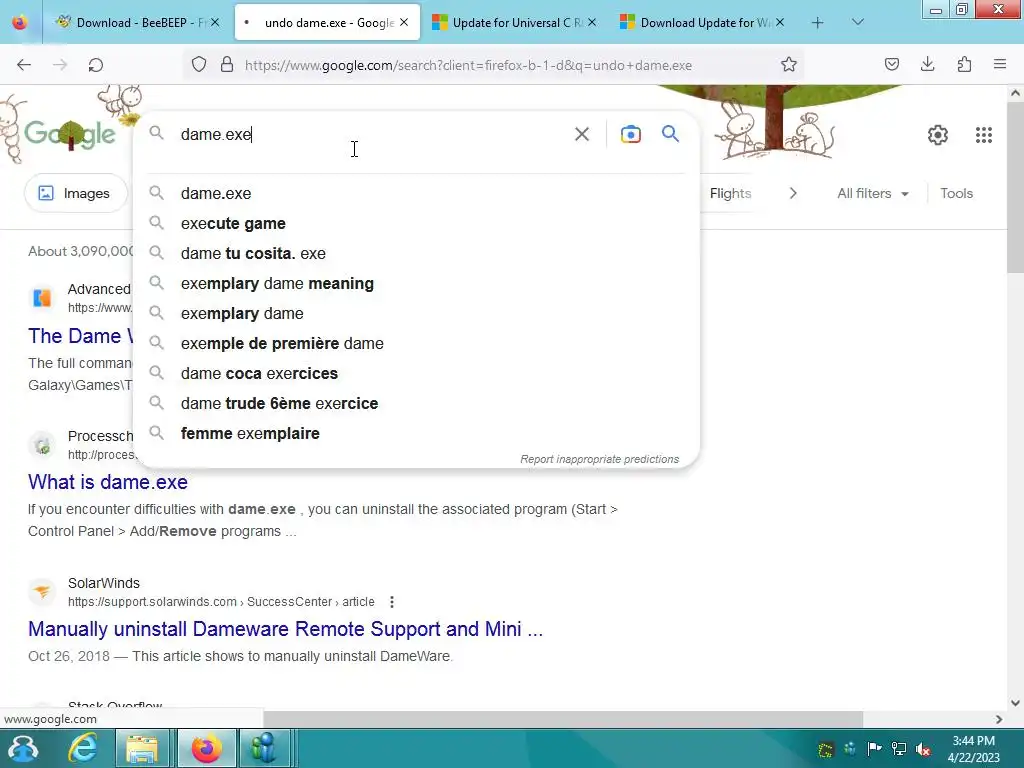Clear the search box with X

[x=582, y=134]
